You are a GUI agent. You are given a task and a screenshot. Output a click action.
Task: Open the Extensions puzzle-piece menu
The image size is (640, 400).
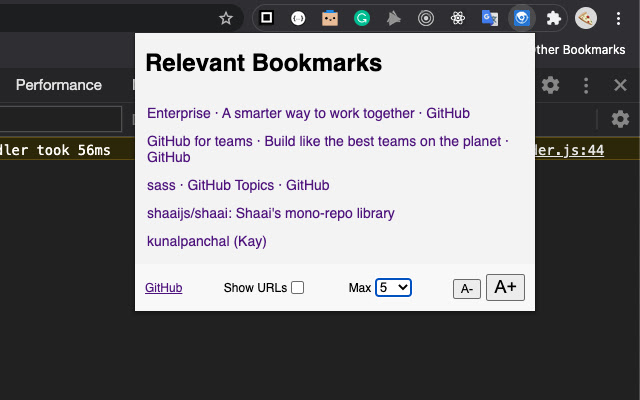pyautogui.click(x=553, y=18)
